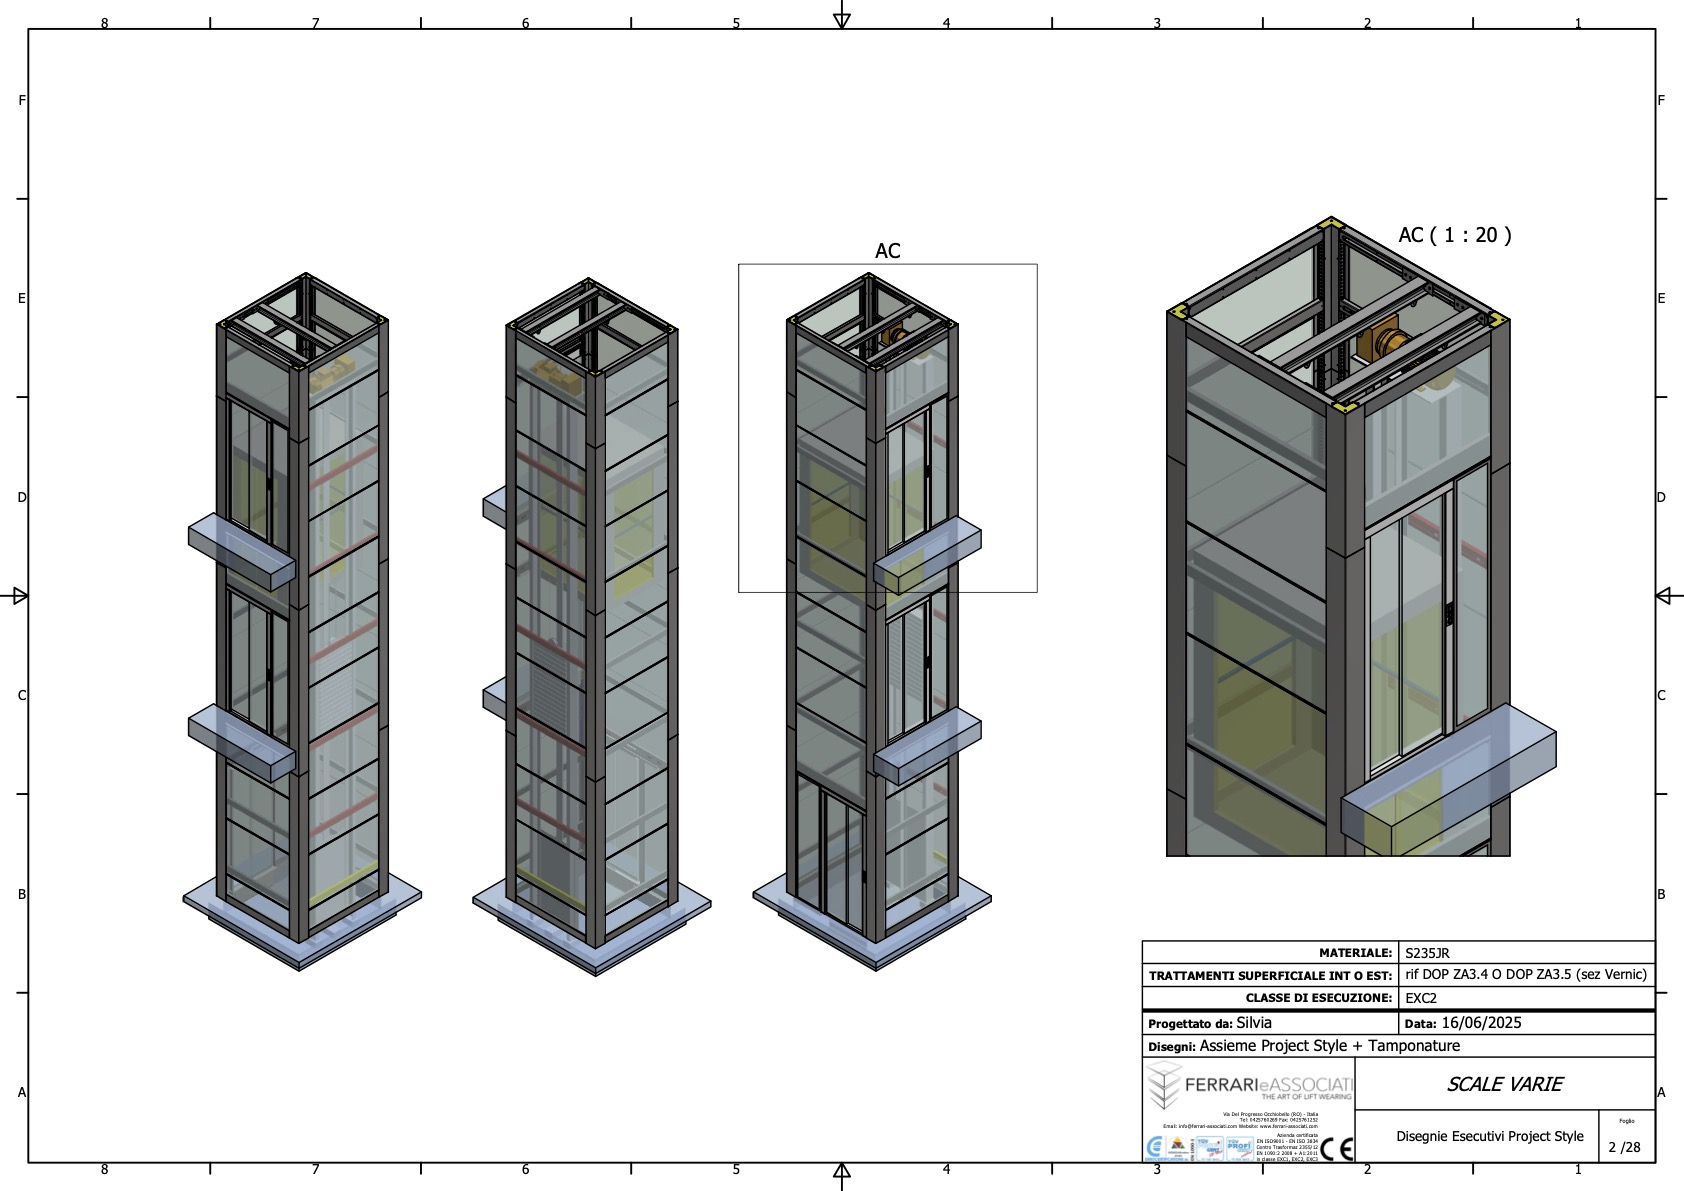The width and height of the screenshot is (1684, 1191).
Task: Click the SCALE VARIE title cell
Action: point(1504,1084)
